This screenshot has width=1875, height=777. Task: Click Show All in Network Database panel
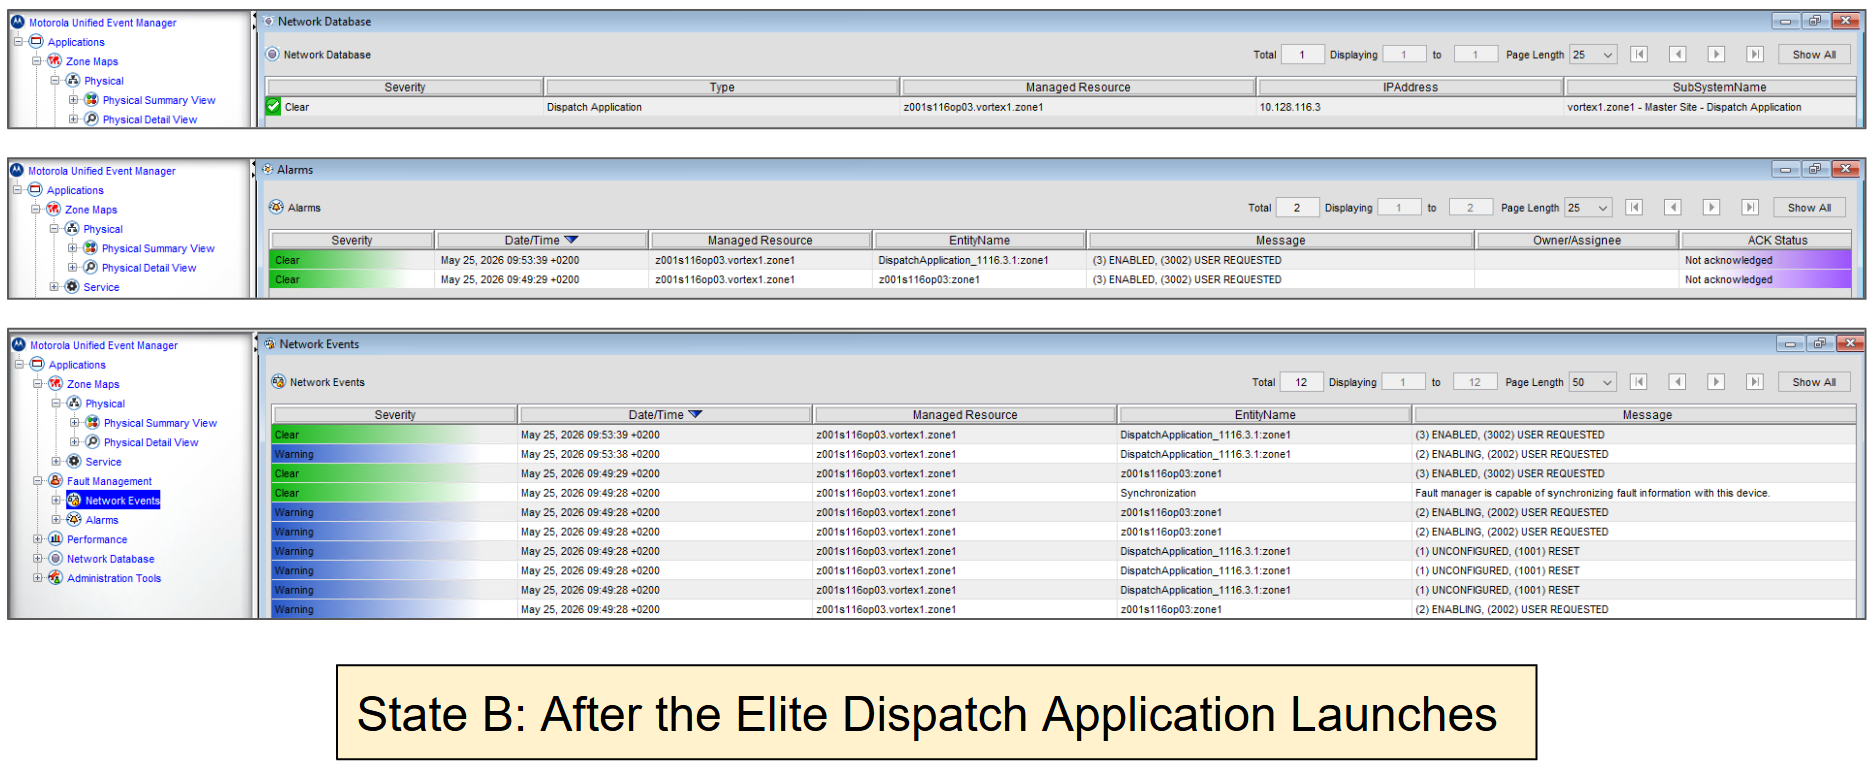click(x=1814, y=55)
